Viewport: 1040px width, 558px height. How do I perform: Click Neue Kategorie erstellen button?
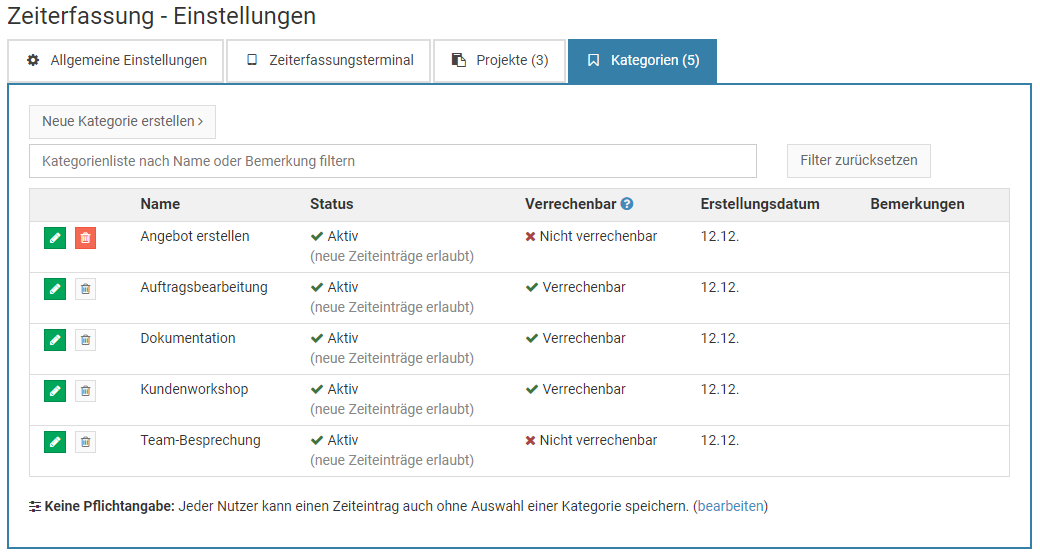pyautogui.click(x=122, y=121)
